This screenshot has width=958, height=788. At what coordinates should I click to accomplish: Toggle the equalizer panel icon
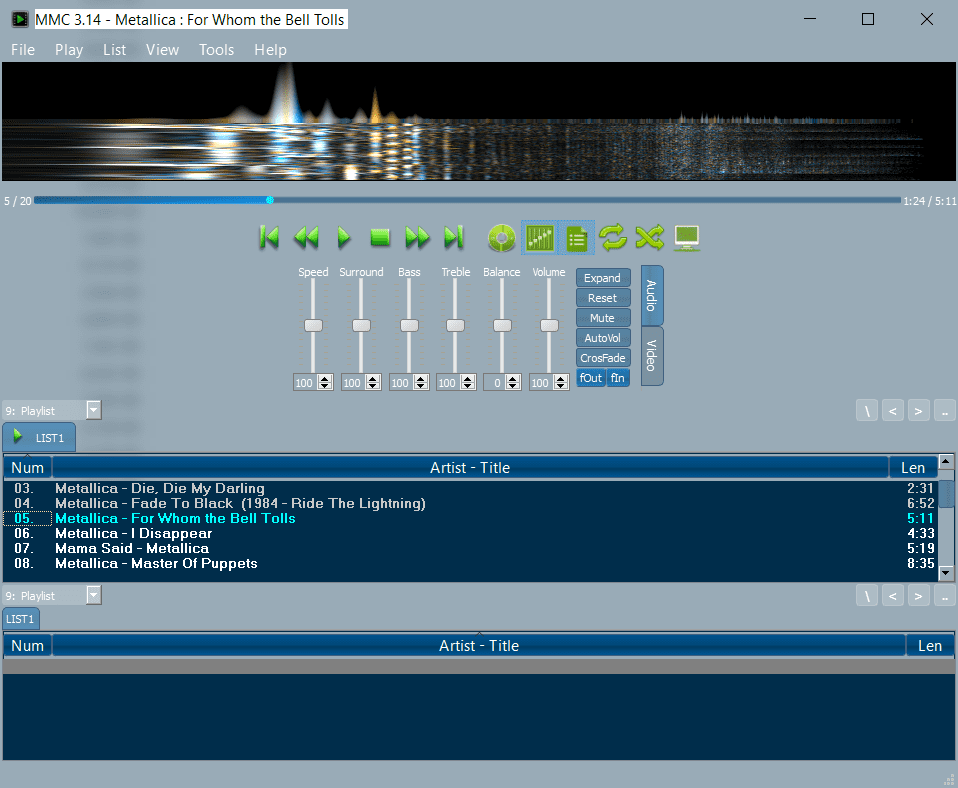539,238
